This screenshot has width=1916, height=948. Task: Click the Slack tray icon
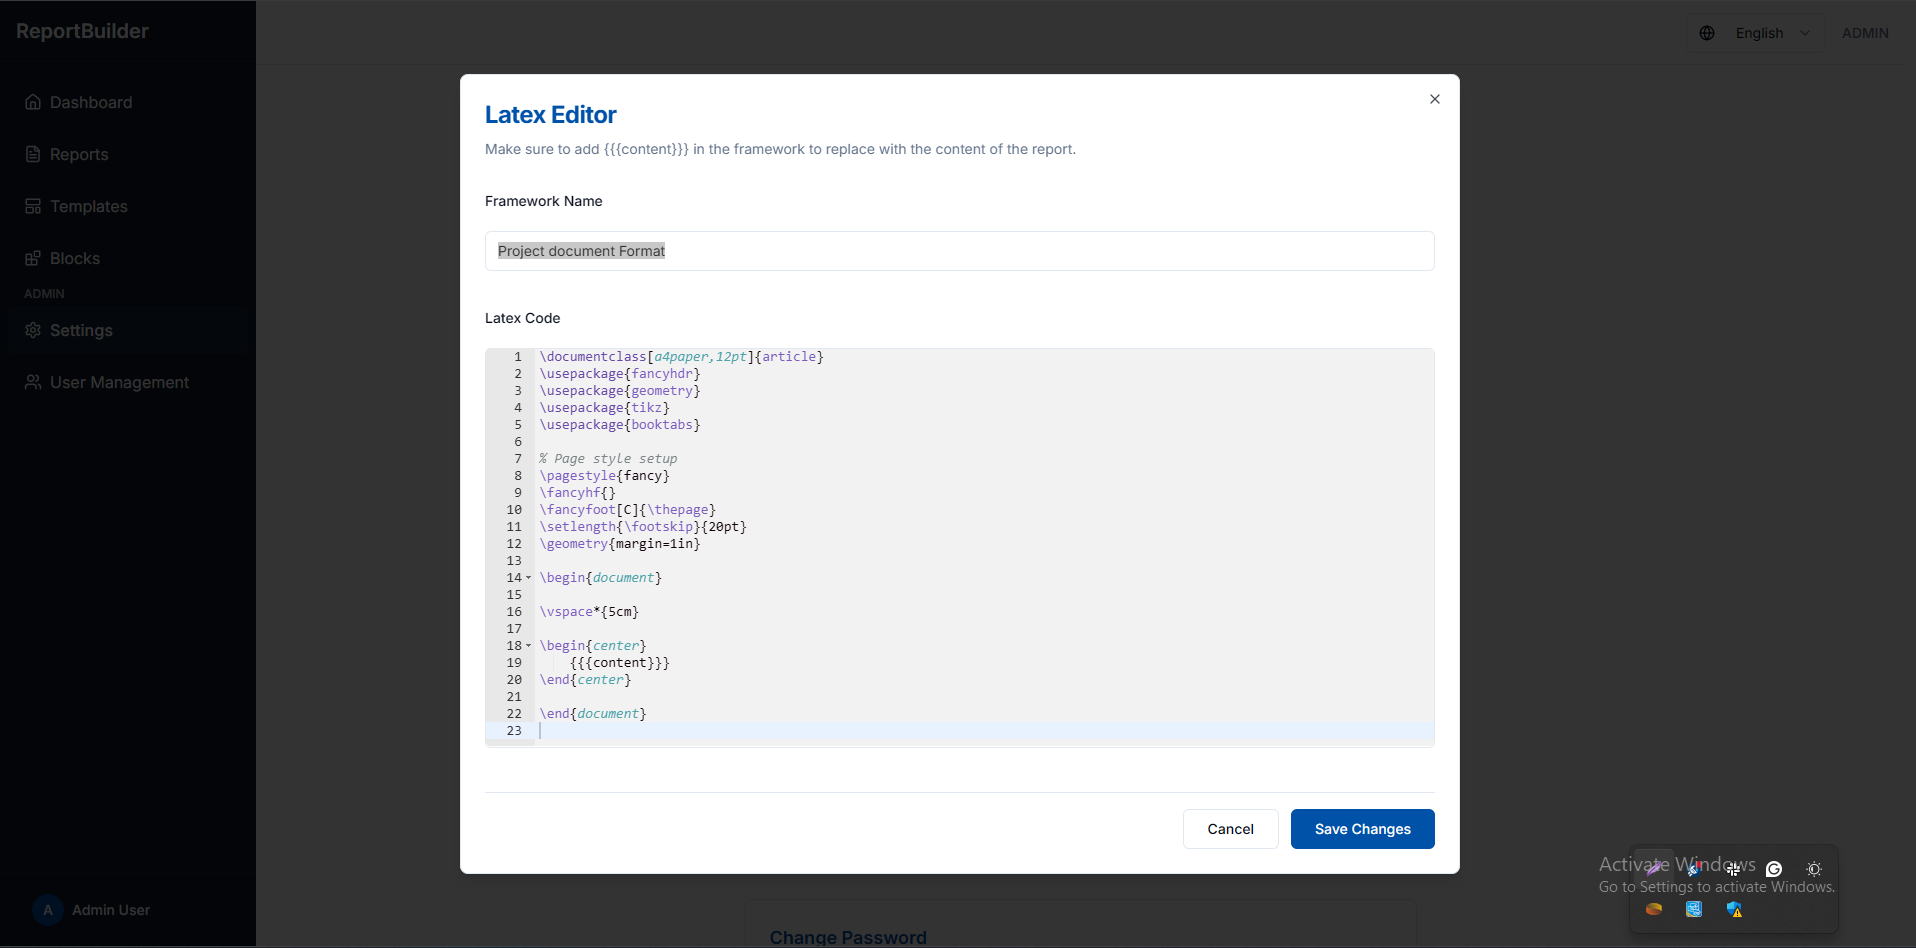(1733, 869)
